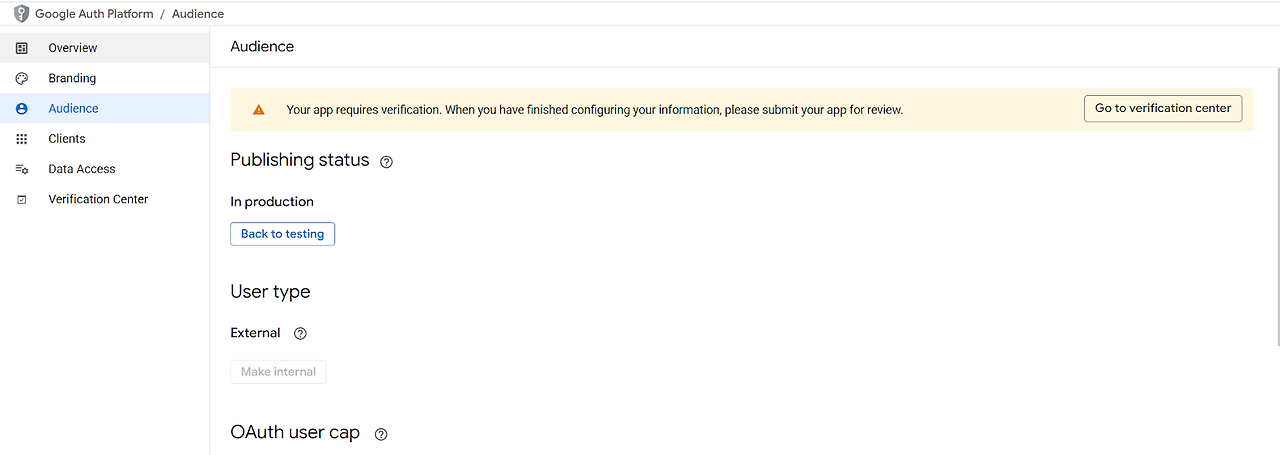Click the User type heading
The width and height of the screenshot is (1280, 455).
[x=270, y=292]
